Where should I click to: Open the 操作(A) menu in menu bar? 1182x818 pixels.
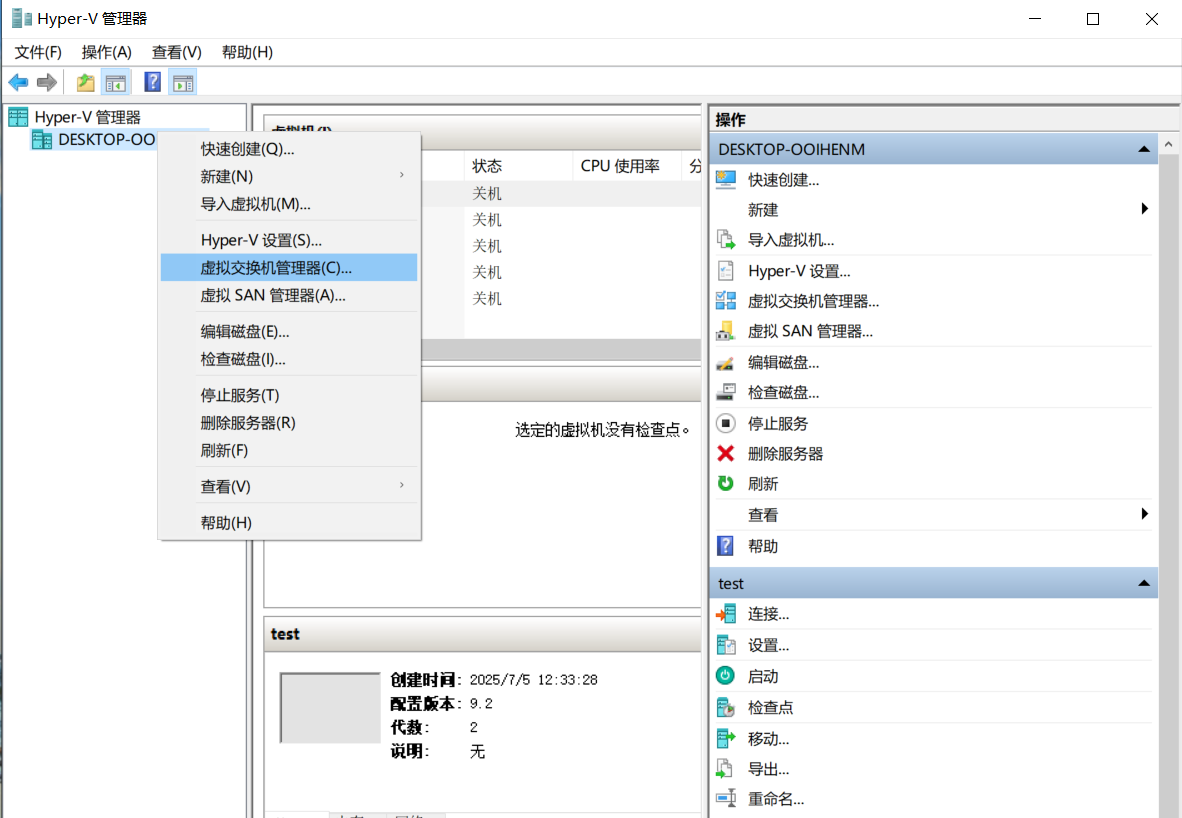106,52
